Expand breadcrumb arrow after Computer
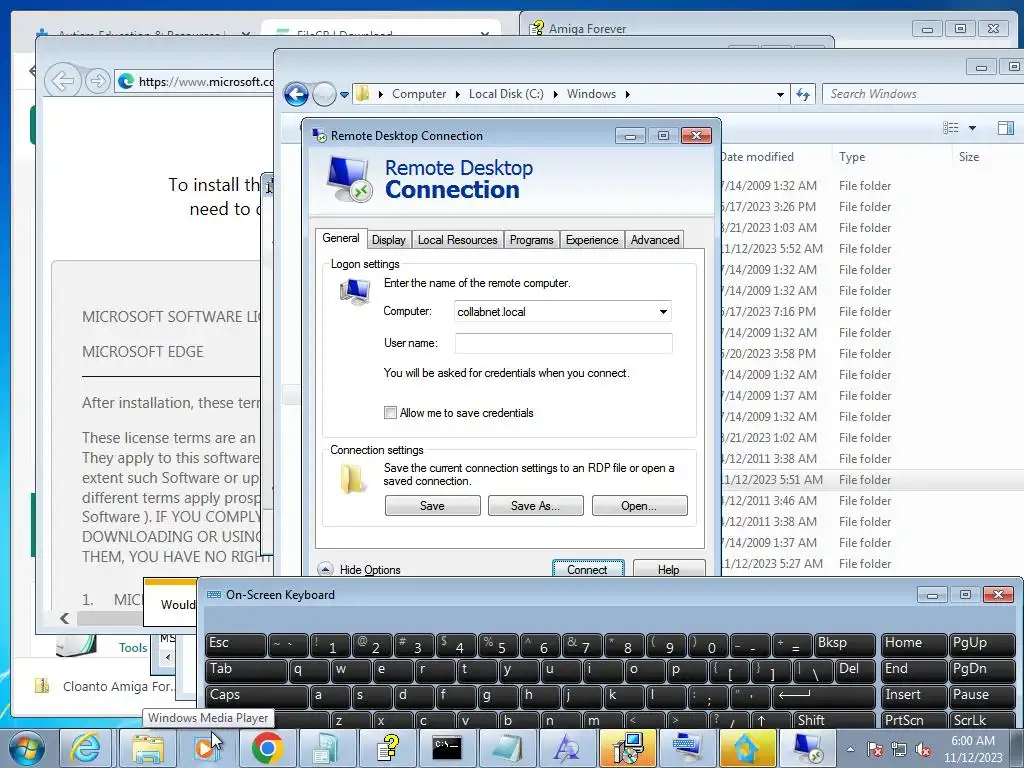Screen dimensions: 1024x768 pos(458,95)
